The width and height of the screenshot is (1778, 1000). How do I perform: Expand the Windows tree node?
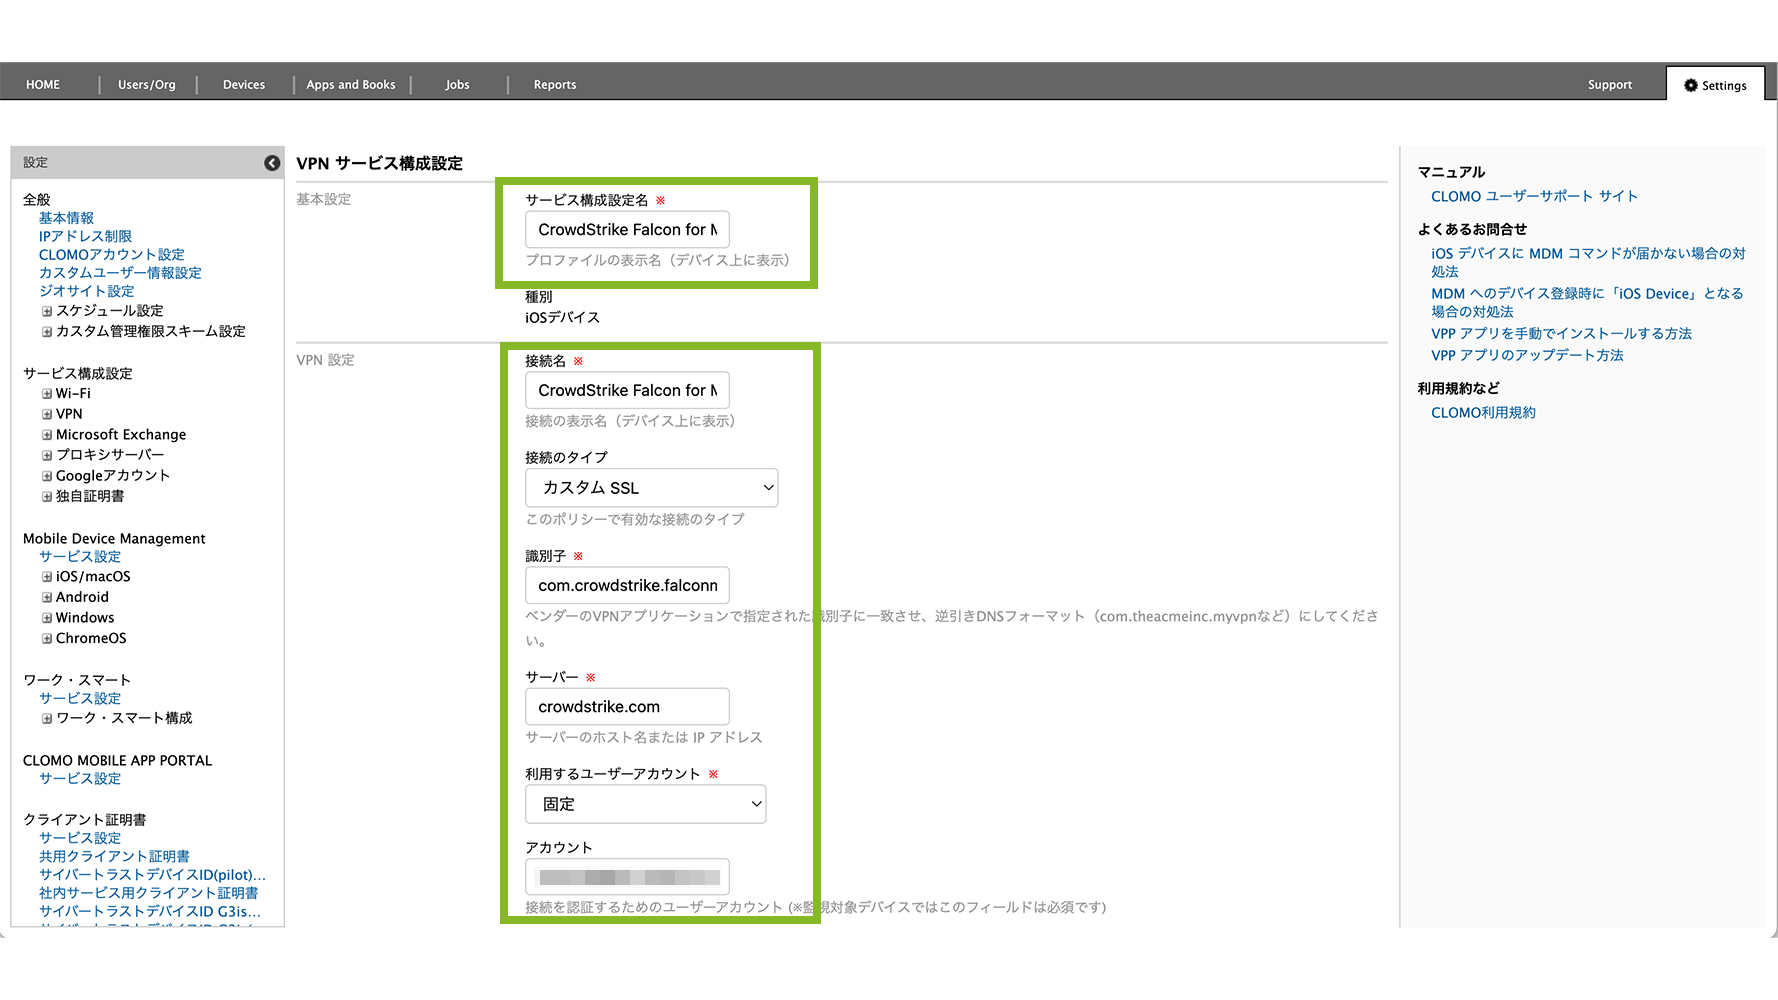pos(47,618)
